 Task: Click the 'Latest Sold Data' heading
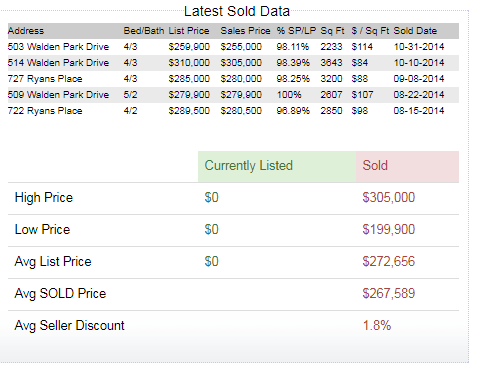coord(237,11)
